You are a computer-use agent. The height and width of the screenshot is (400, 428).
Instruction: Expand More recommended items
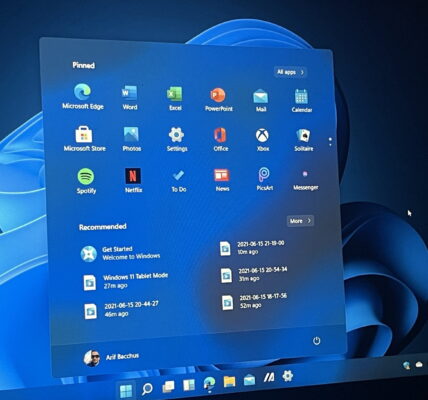[300, 221]
